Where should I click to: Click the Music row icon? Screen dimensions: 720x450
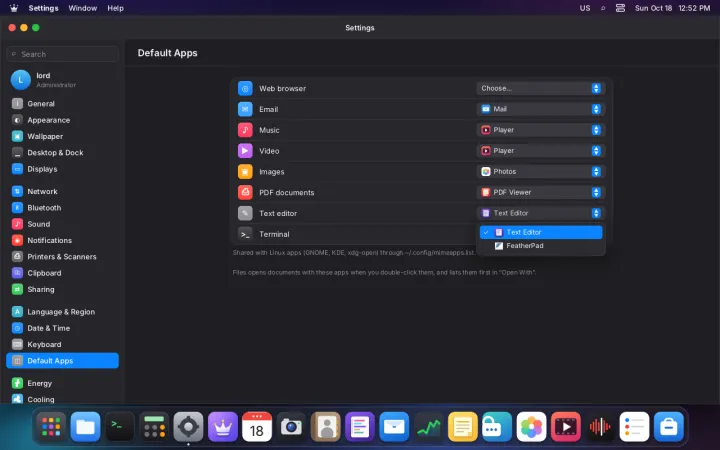click(x=245, y=130)
